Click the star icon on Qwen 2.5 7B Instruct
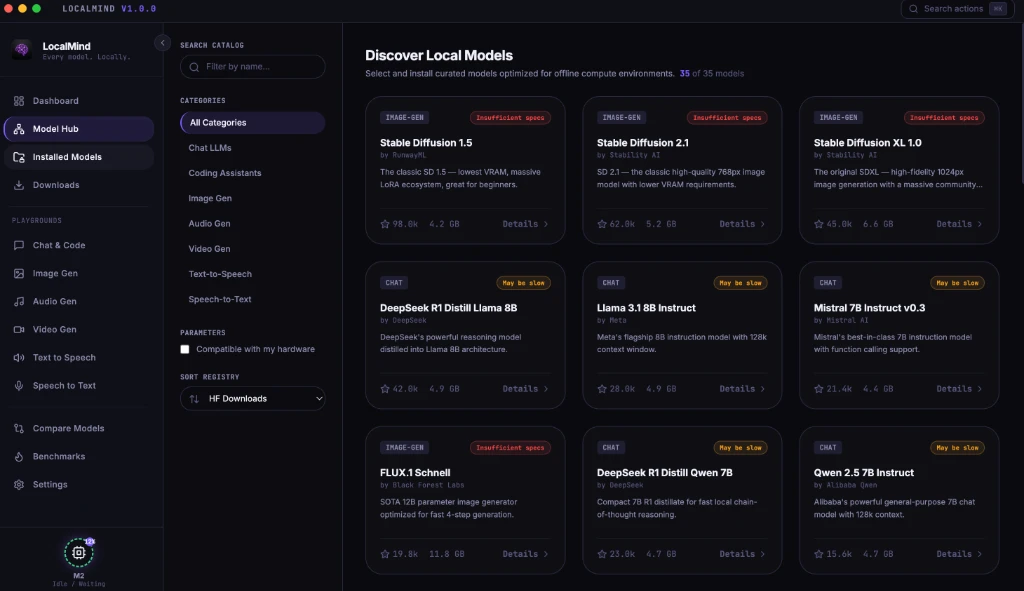 click(x=818, y=554)
